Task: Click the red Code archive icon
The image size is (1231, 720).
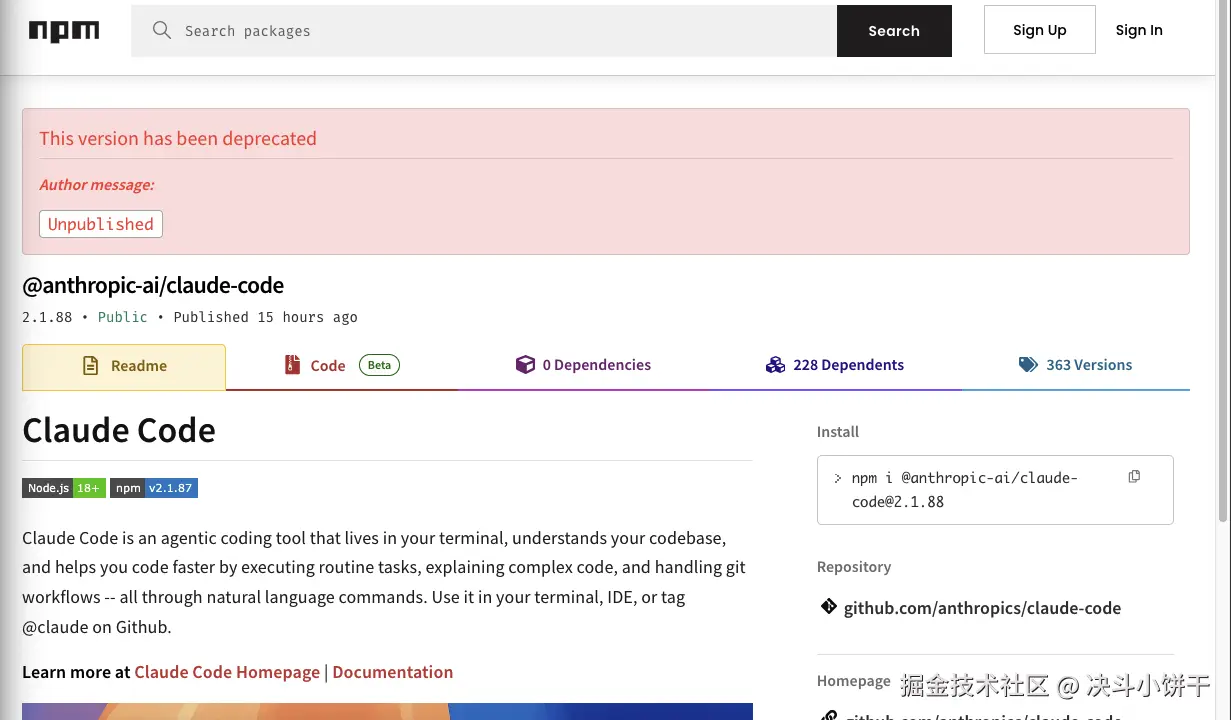Action: tap(292, 365)
